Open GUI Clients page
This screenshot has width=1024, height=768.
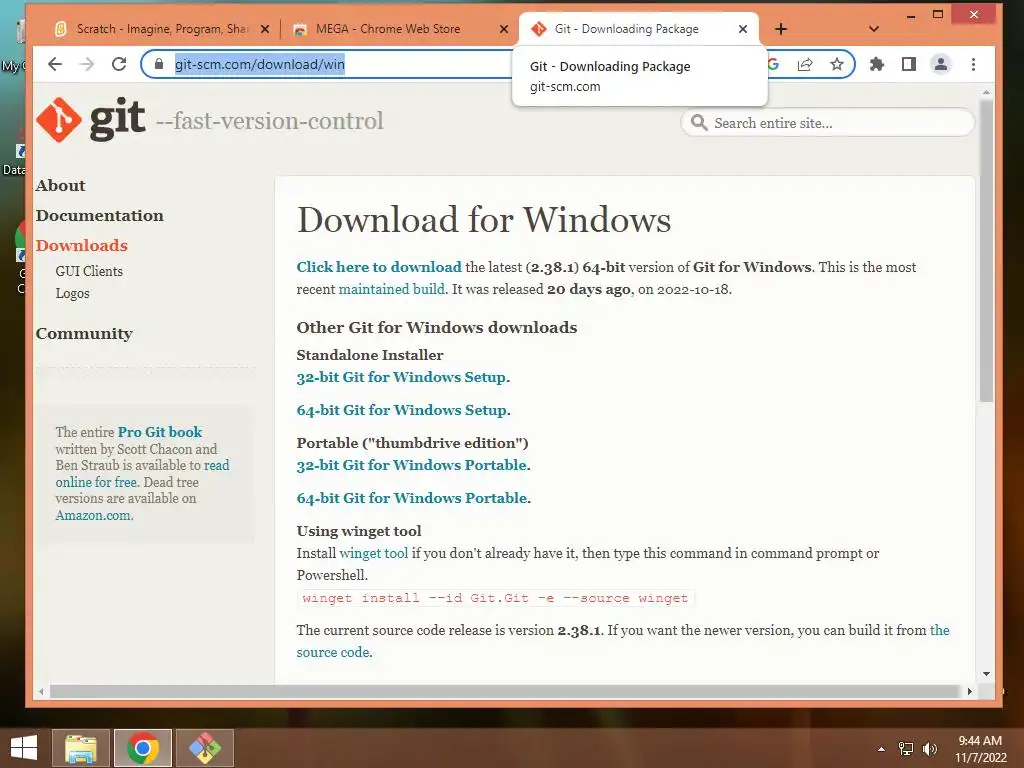tap(89, 271)
